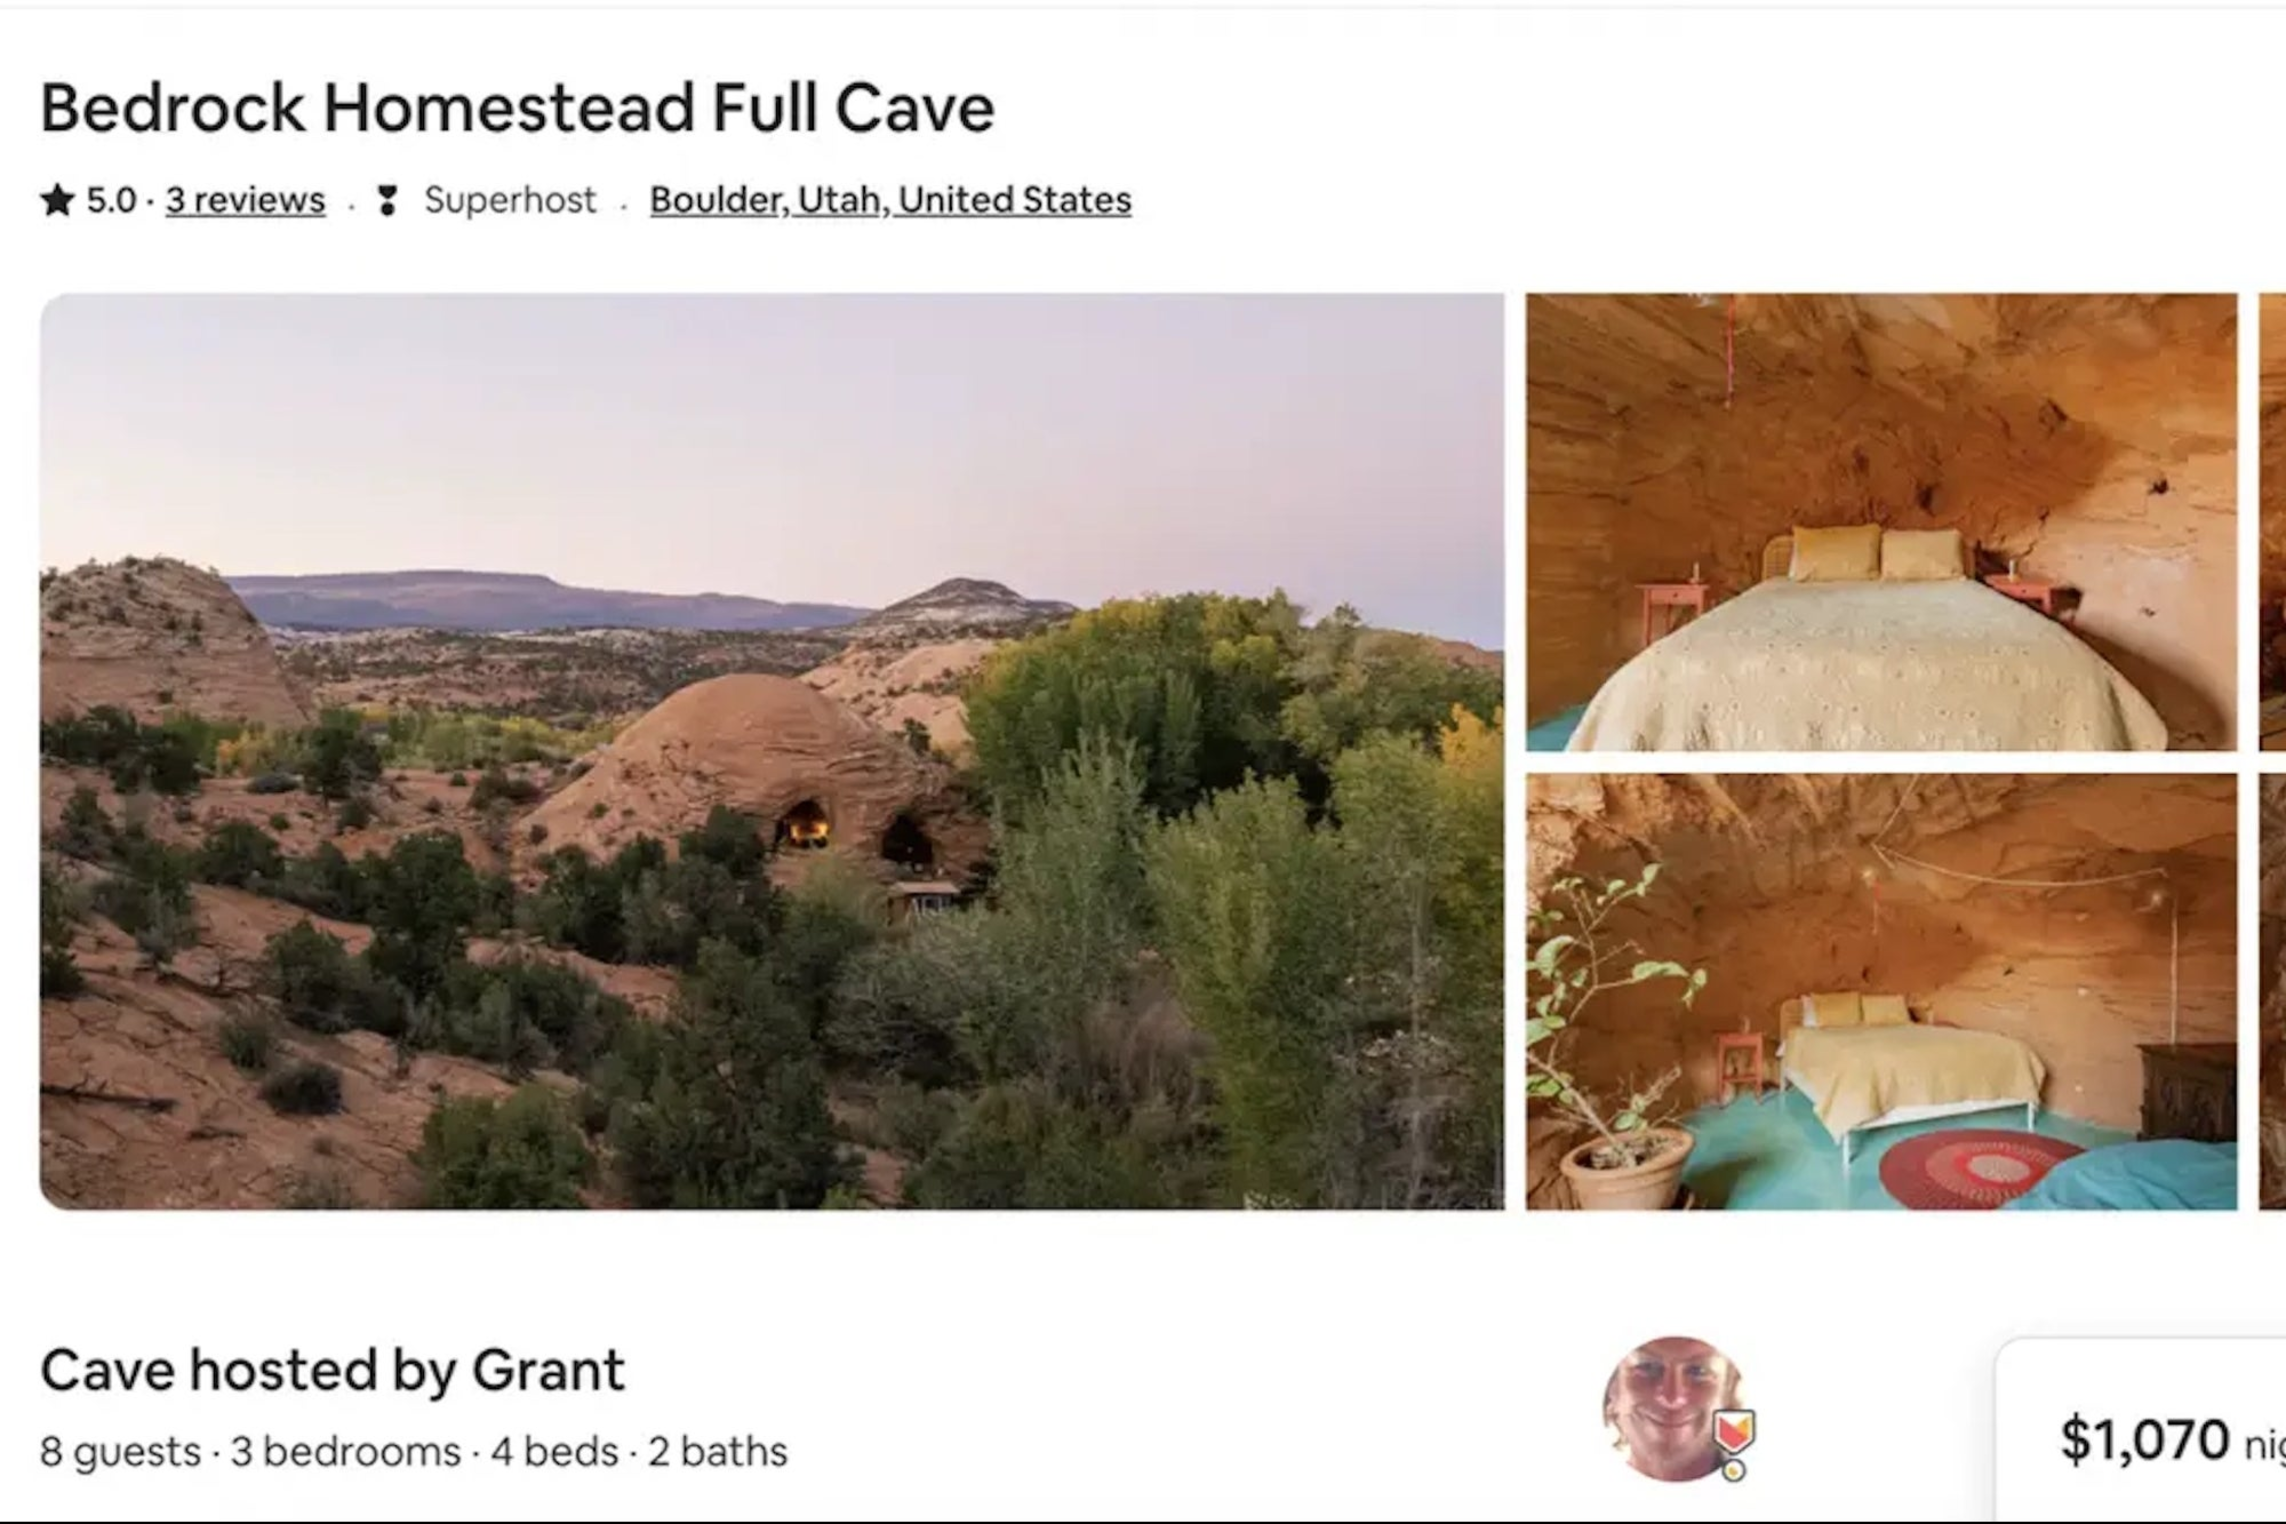The image size is (2286, 1524).
Task: Open the main cave exterior photo
Action: pos(771,750)
